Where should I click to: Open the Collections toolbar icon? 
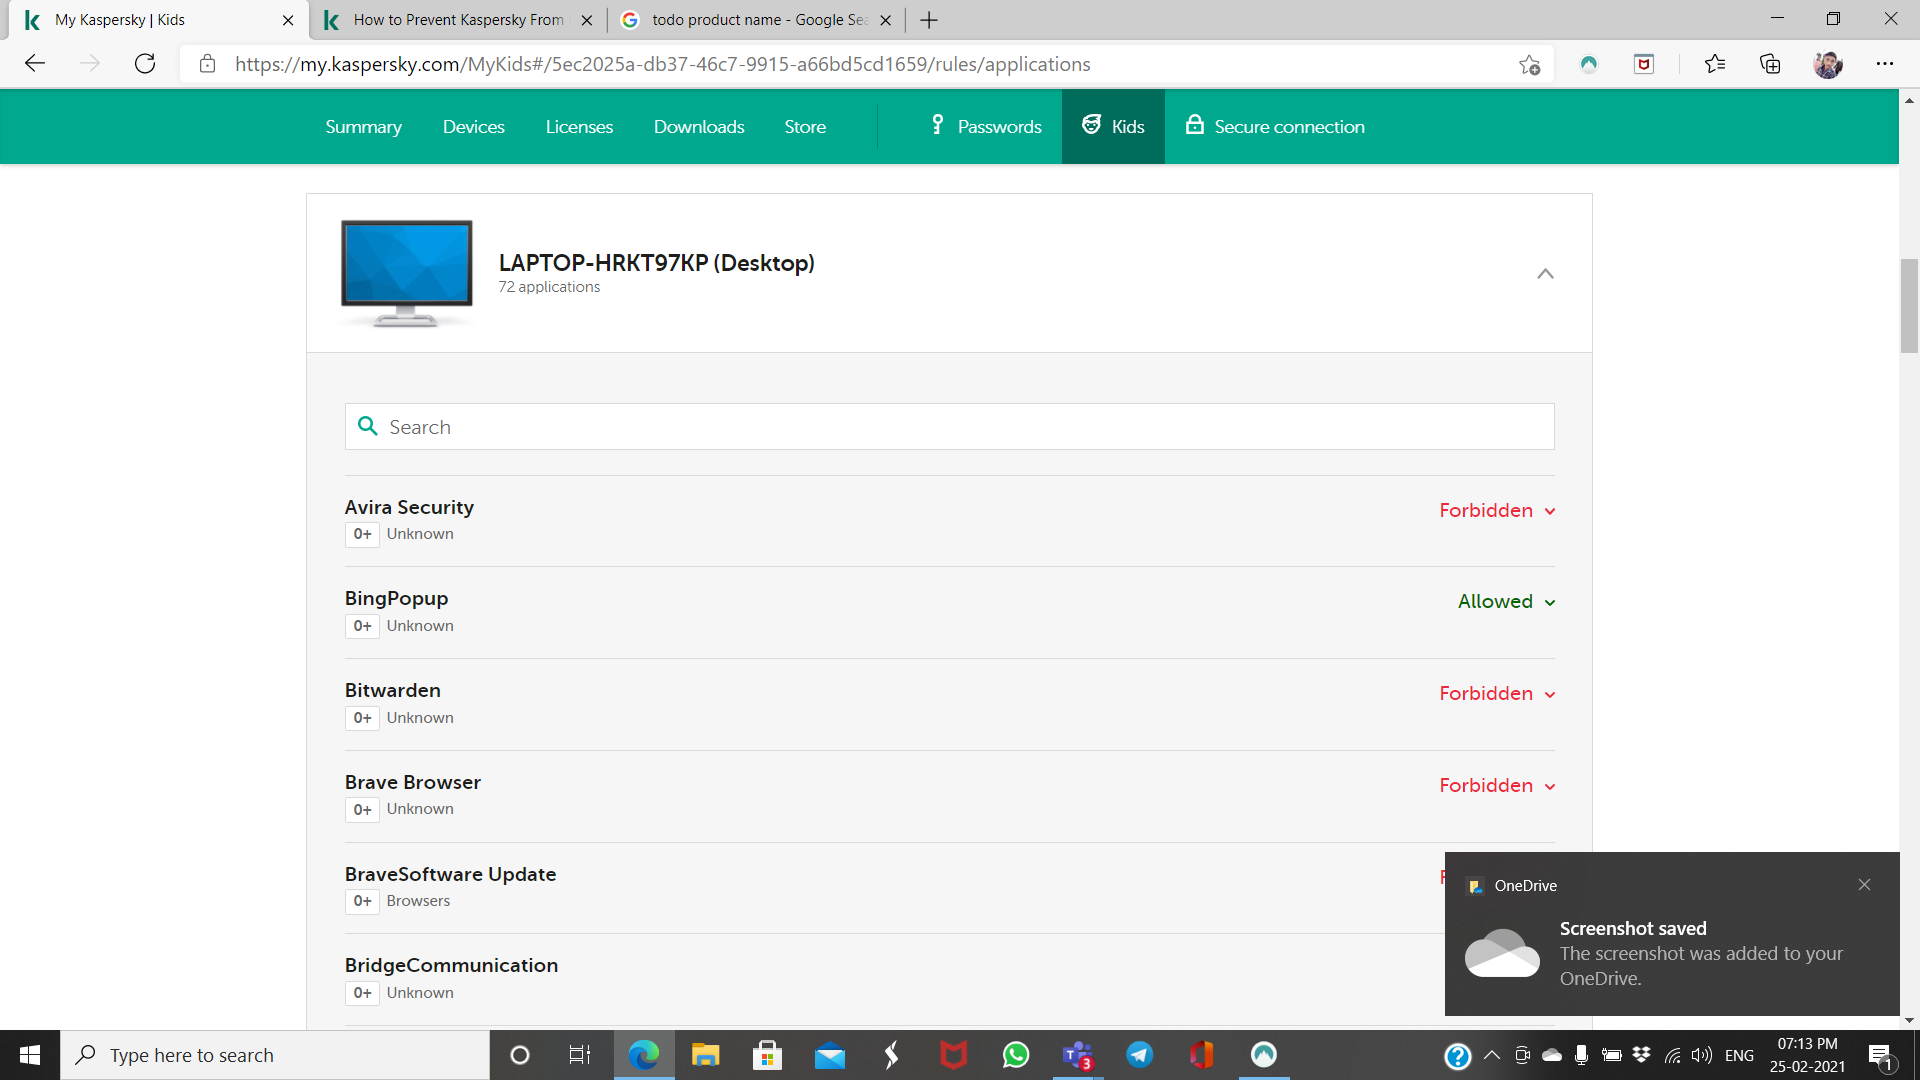(x=1770, y=64)
